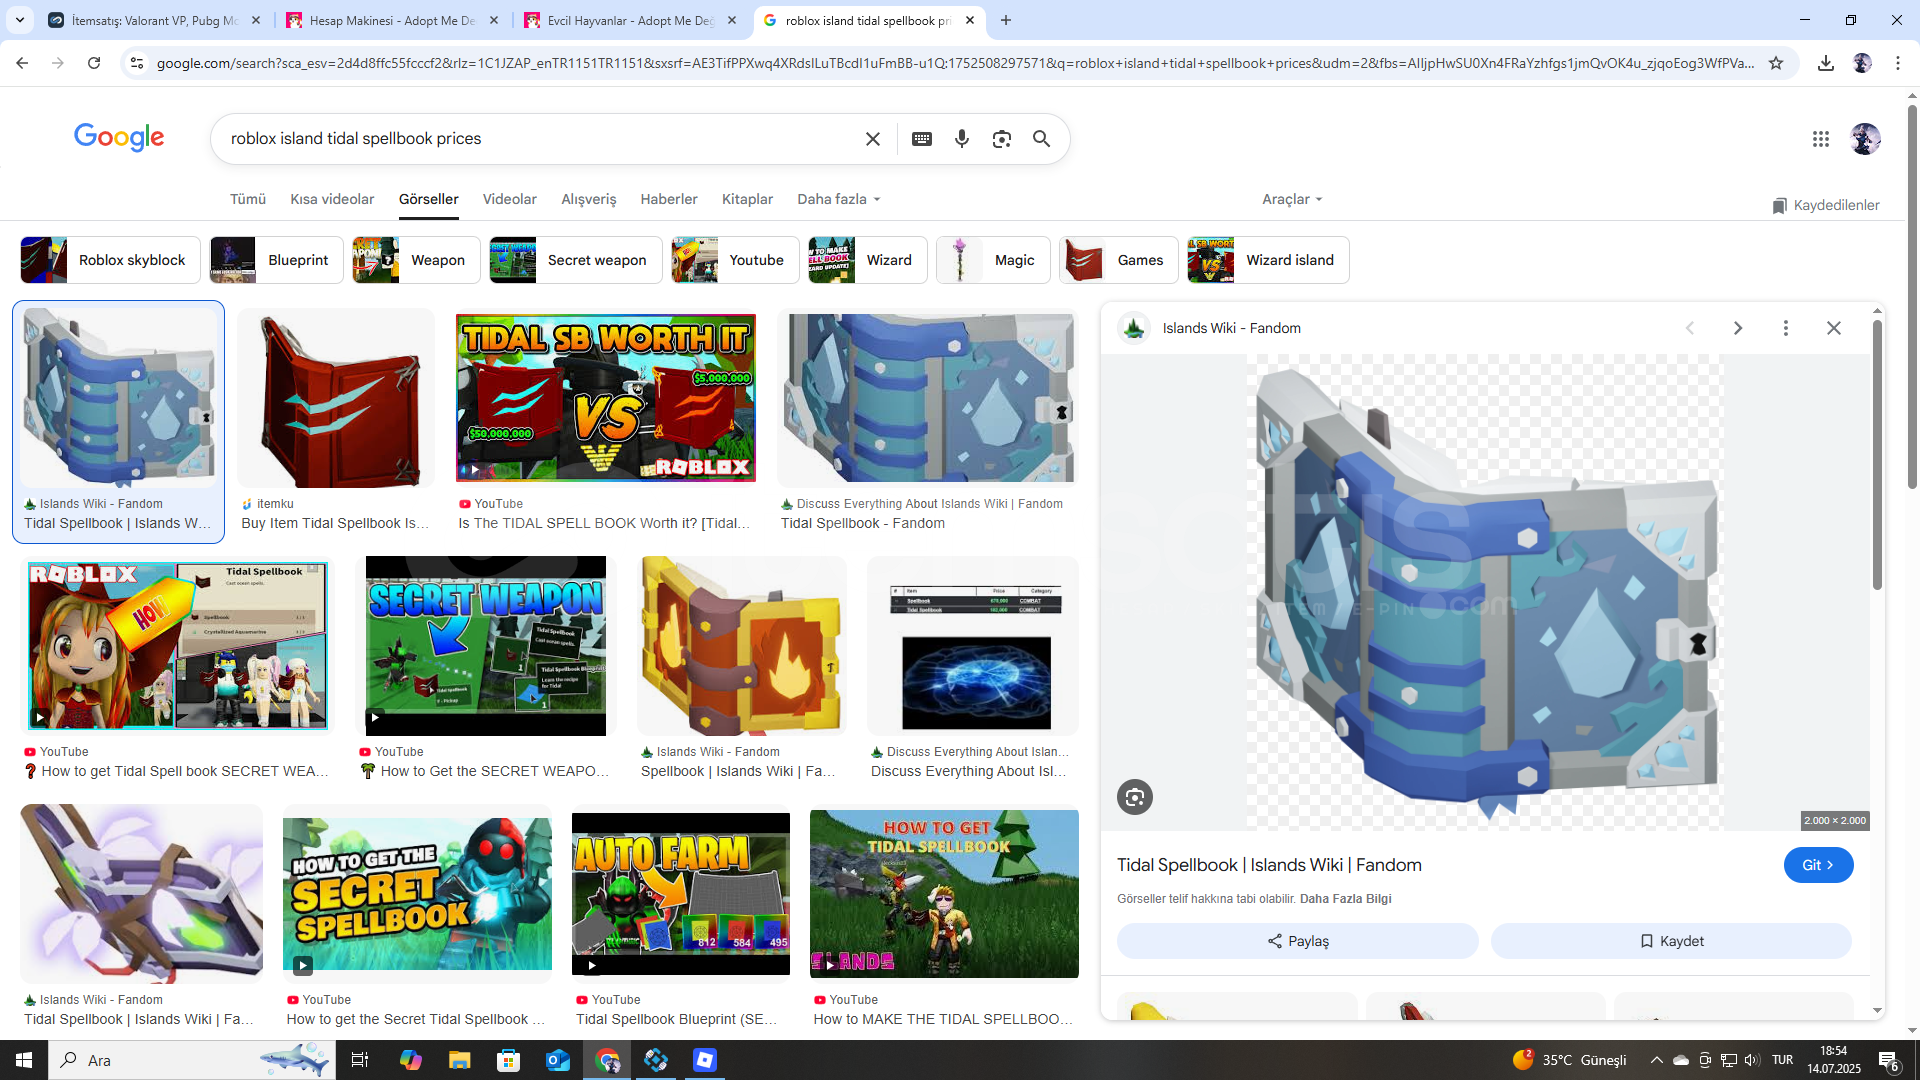
Task: Open Windows Start menu
Action: click(24, 1060)
